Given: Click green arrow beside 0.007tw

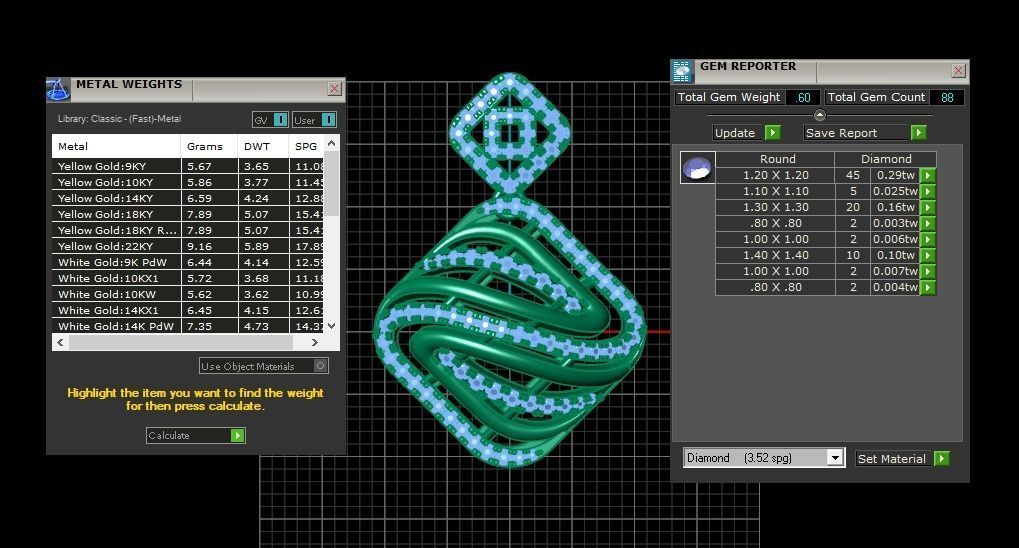Looking at the screenshot, I should click(927, 271).
